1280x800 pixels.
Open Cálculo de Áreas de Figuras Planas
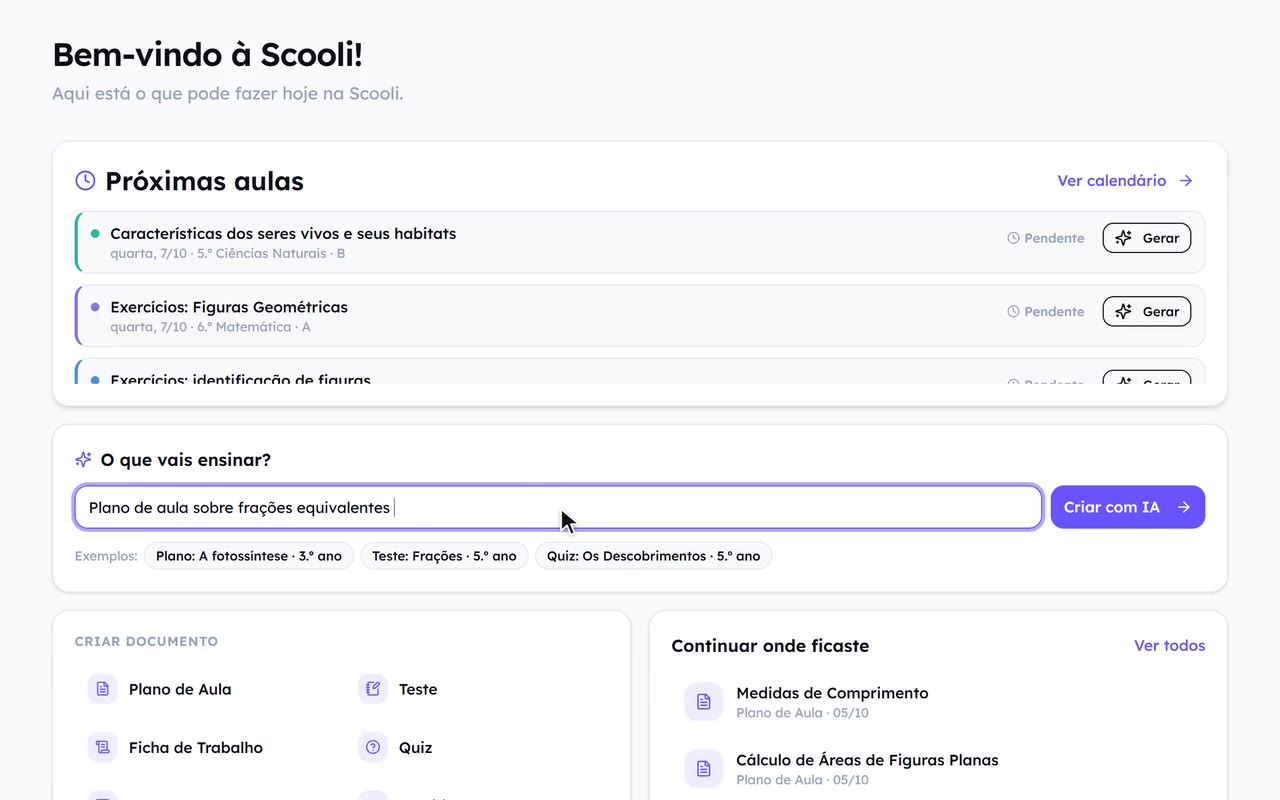938,769
